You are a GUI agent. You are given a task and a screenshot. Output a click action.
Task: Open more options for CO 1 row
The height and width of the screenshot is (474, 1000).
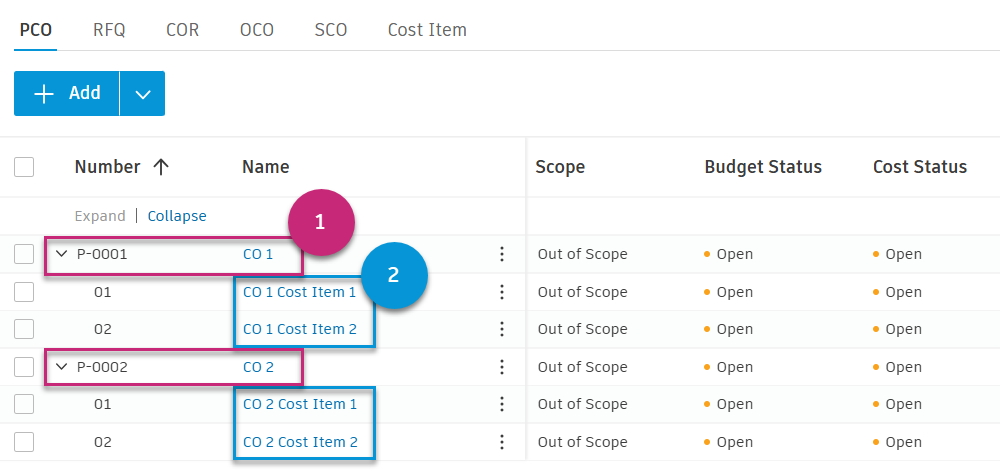(502, 254)
